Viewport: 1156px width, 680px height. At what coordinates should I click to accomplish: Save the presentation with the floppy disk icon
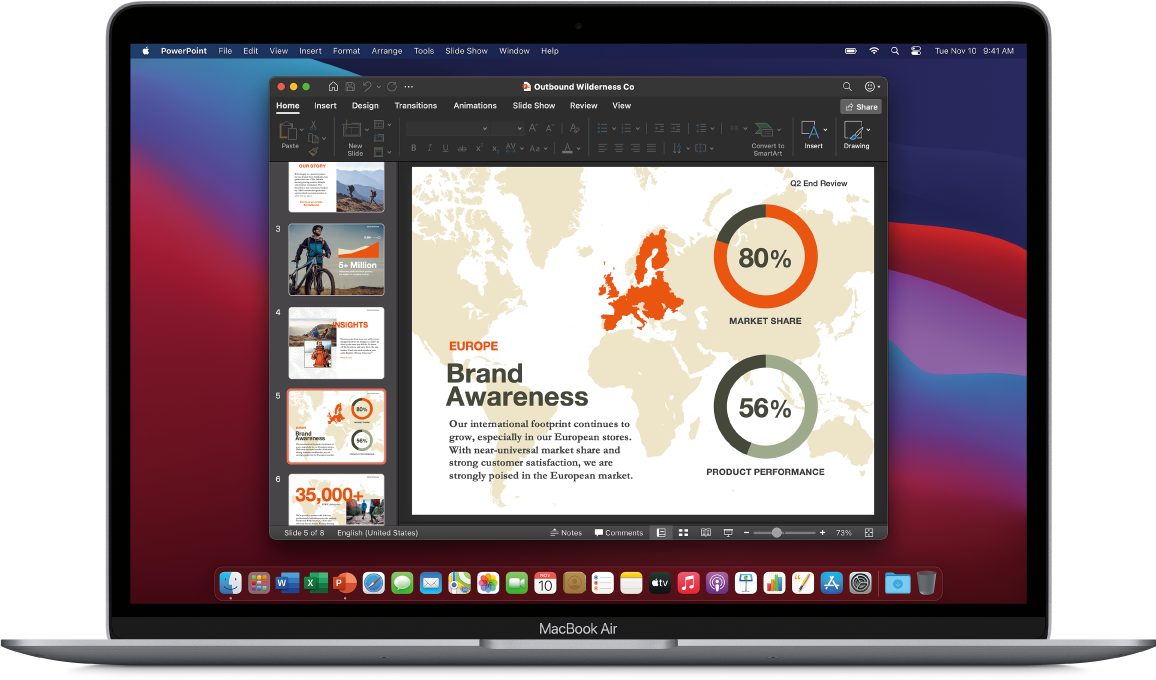tap(350, 86)
